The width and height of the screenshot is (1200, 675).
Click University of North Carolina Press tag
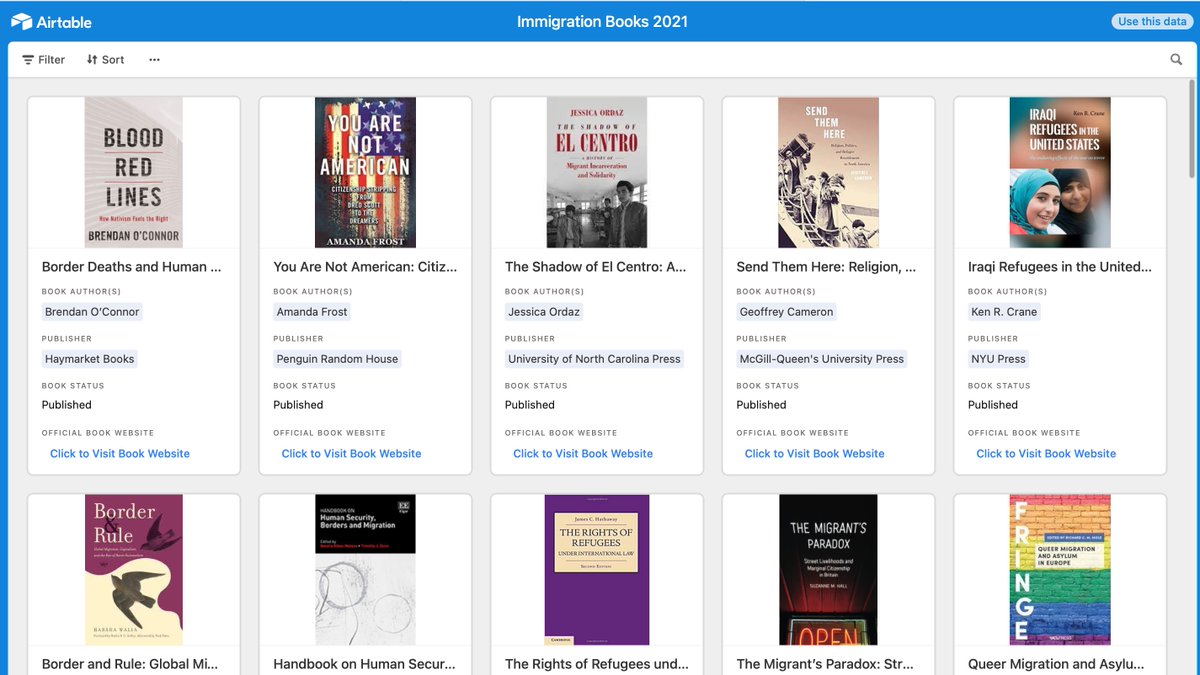pyautogui.click(x=594, y=359)
